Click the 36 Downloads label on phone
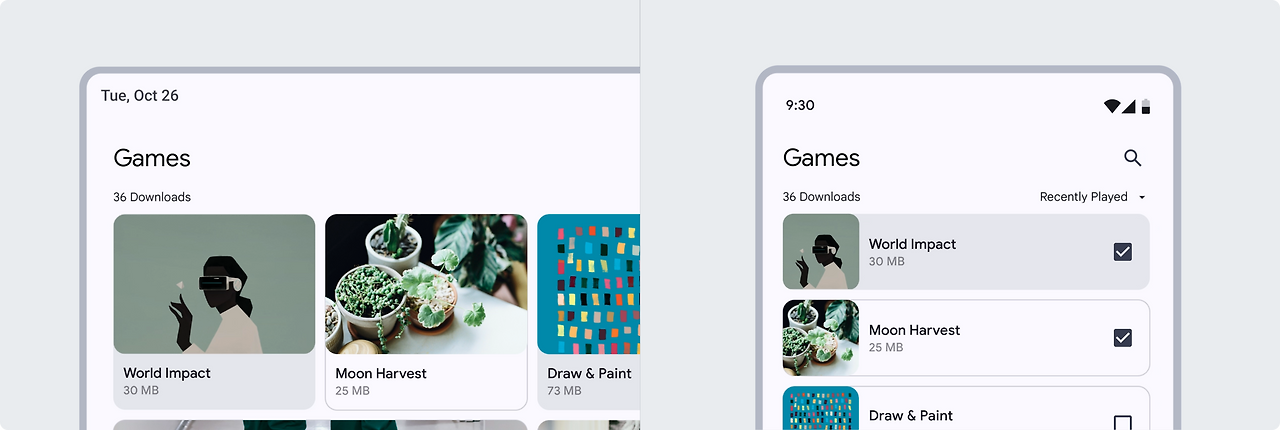The image size is (1280, 430). (x=821, y=197)
